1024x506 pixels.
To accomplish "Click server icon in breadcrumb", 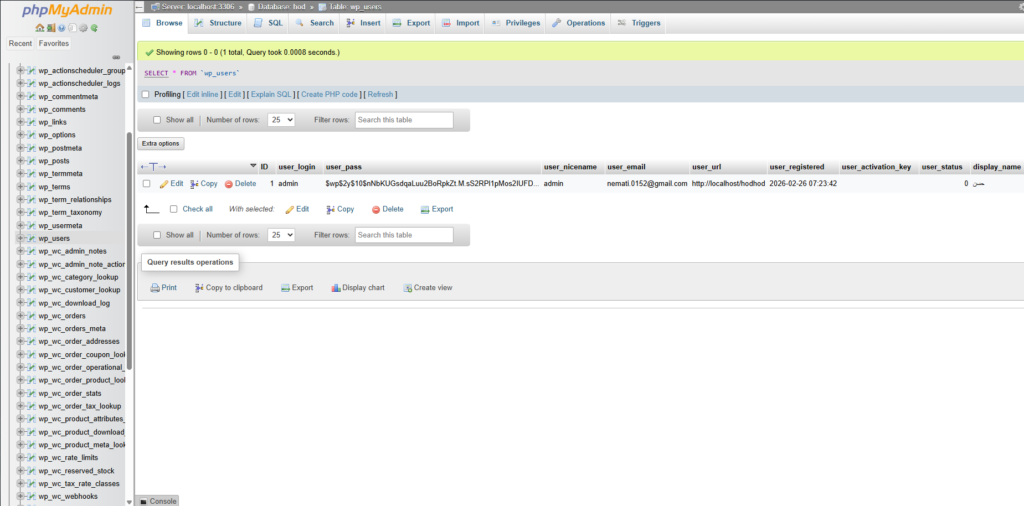I will pyautogui.click(x=155, y=7).
